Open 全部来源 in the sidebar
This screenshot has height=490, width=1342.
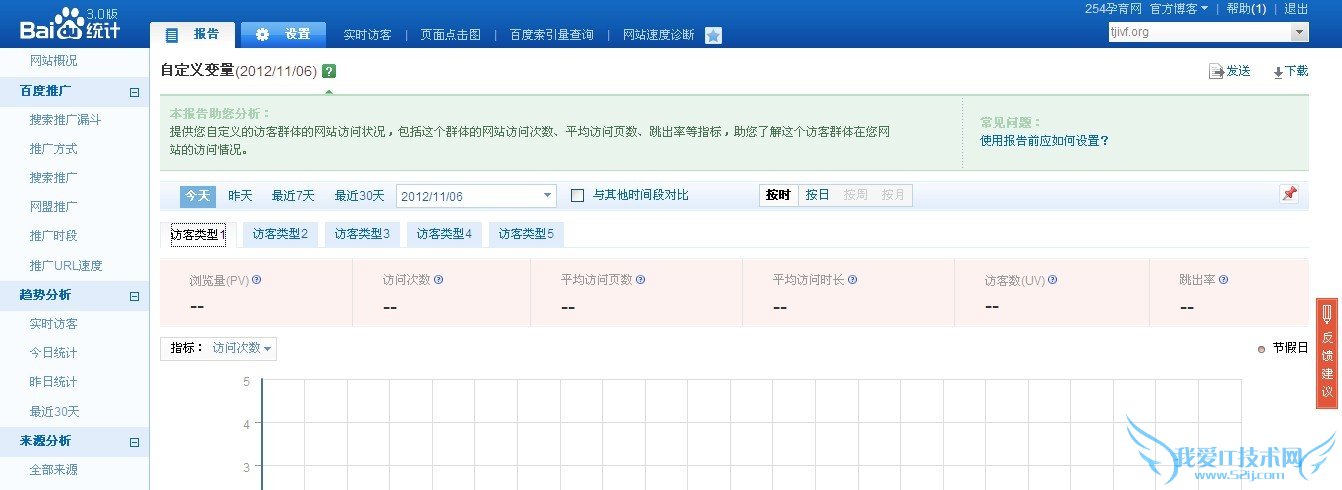pyautogui.click(x=53, y=470)
